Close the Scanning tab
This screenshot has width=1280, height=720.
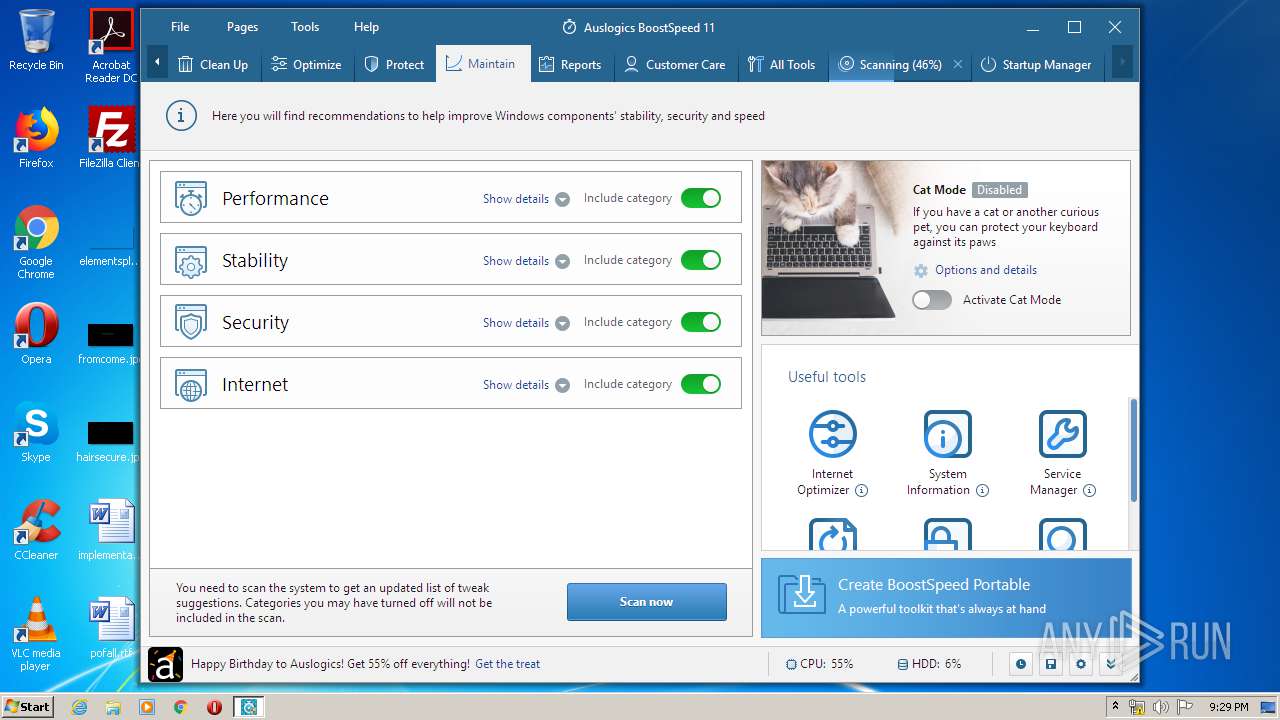coord(957,64)
